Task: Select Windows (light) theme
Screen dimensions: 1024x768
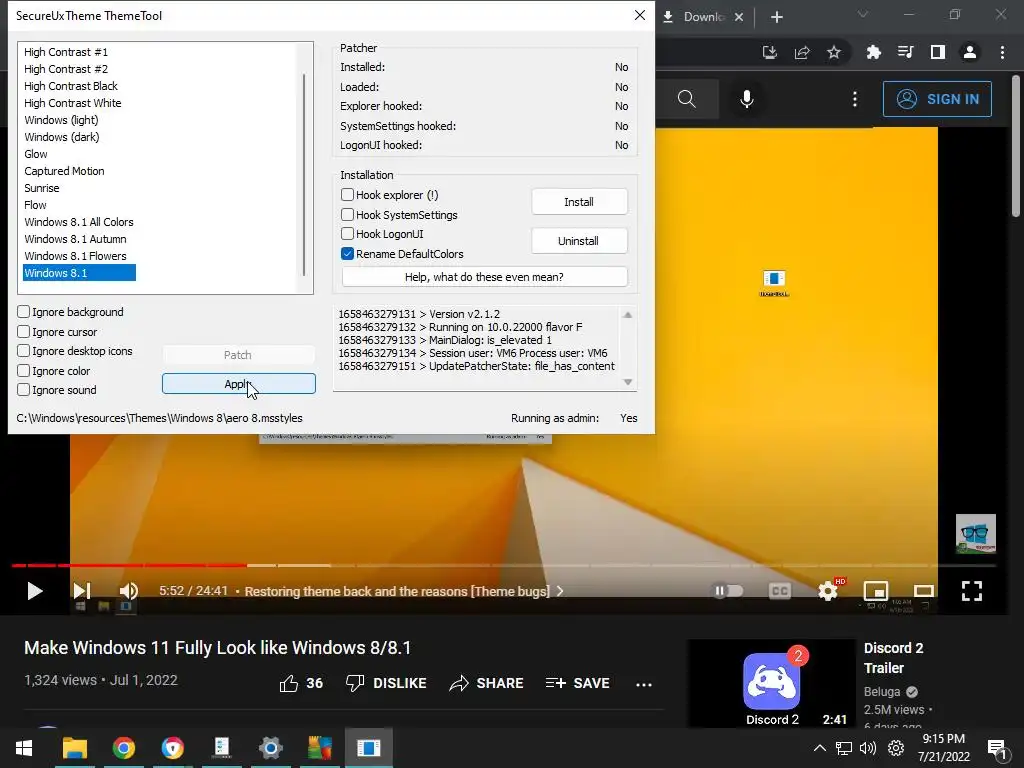Action: 61,120
